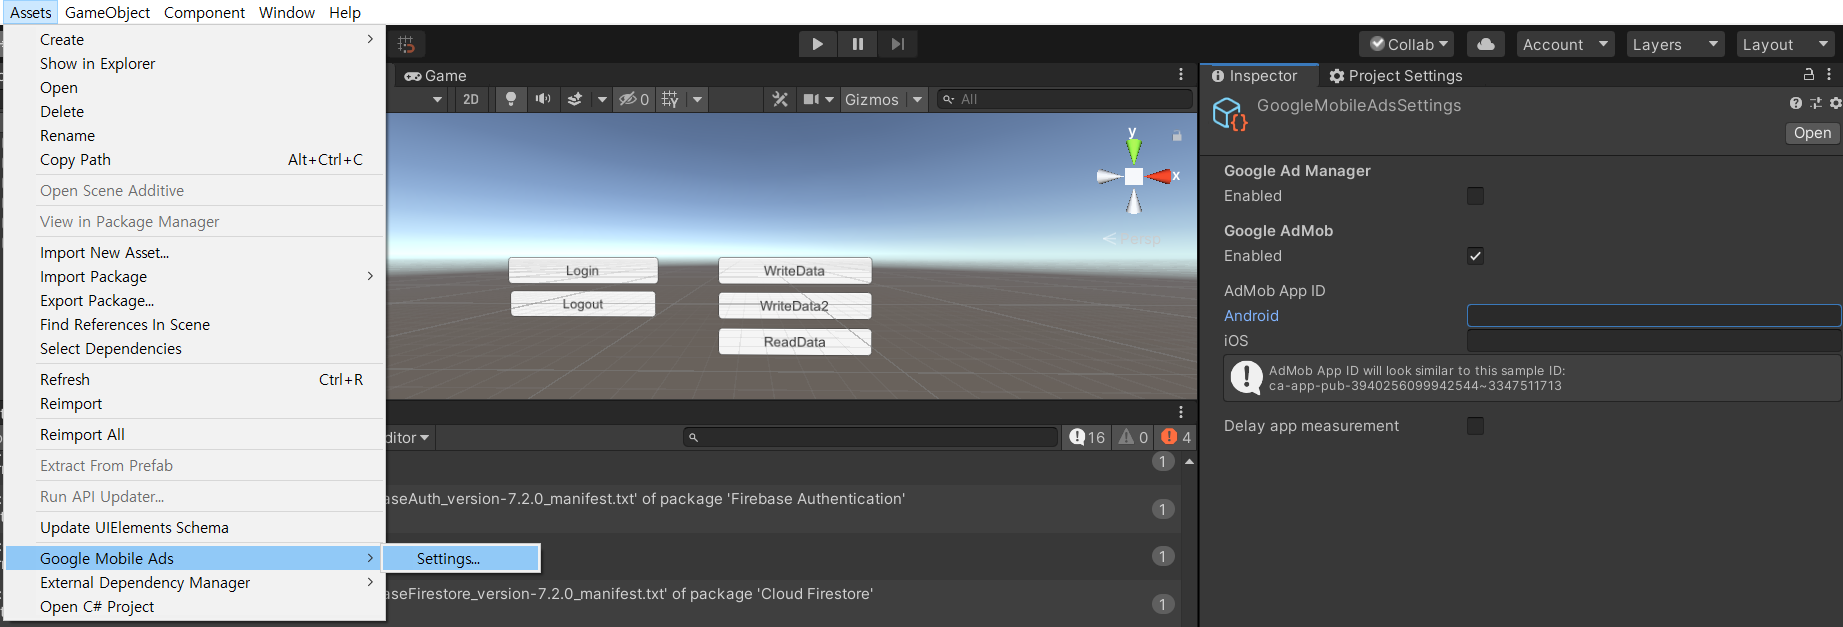Open the GameObject menu
Viewport: 1843px width, 627px height.
(x=108, y=12)
